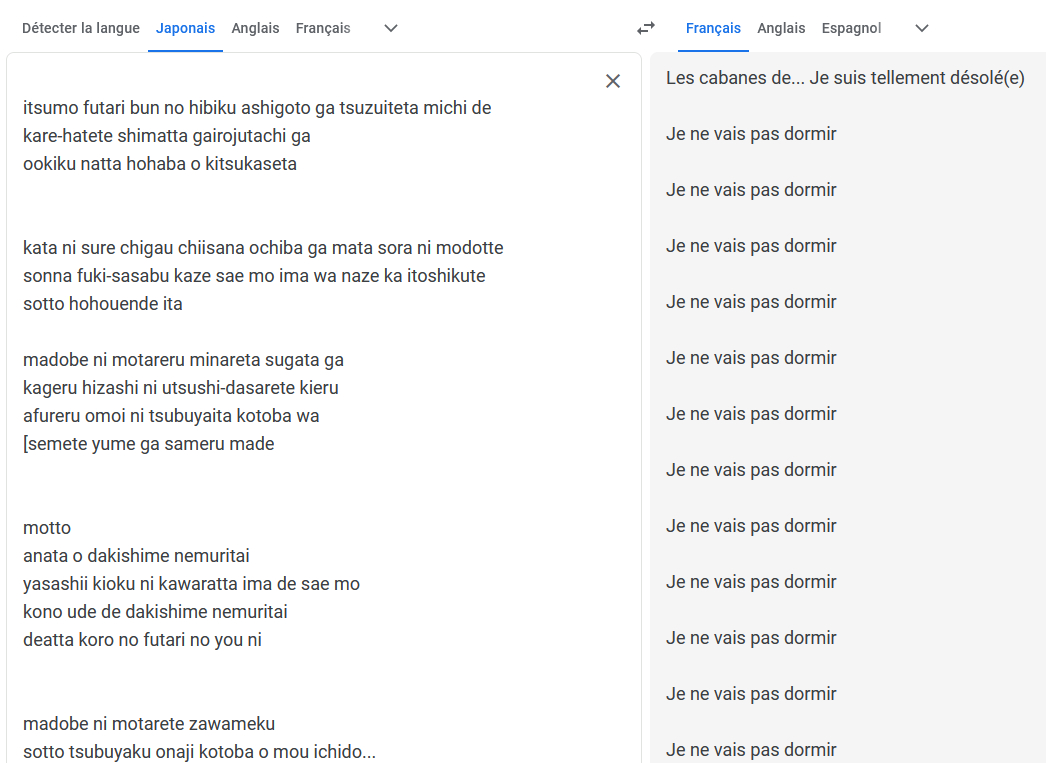The image size is (1046, 763).
Task: Click the line "ookiku natta hohaba o kitsukaseta"
Action: pyautogui.click(x=160, y=164)
